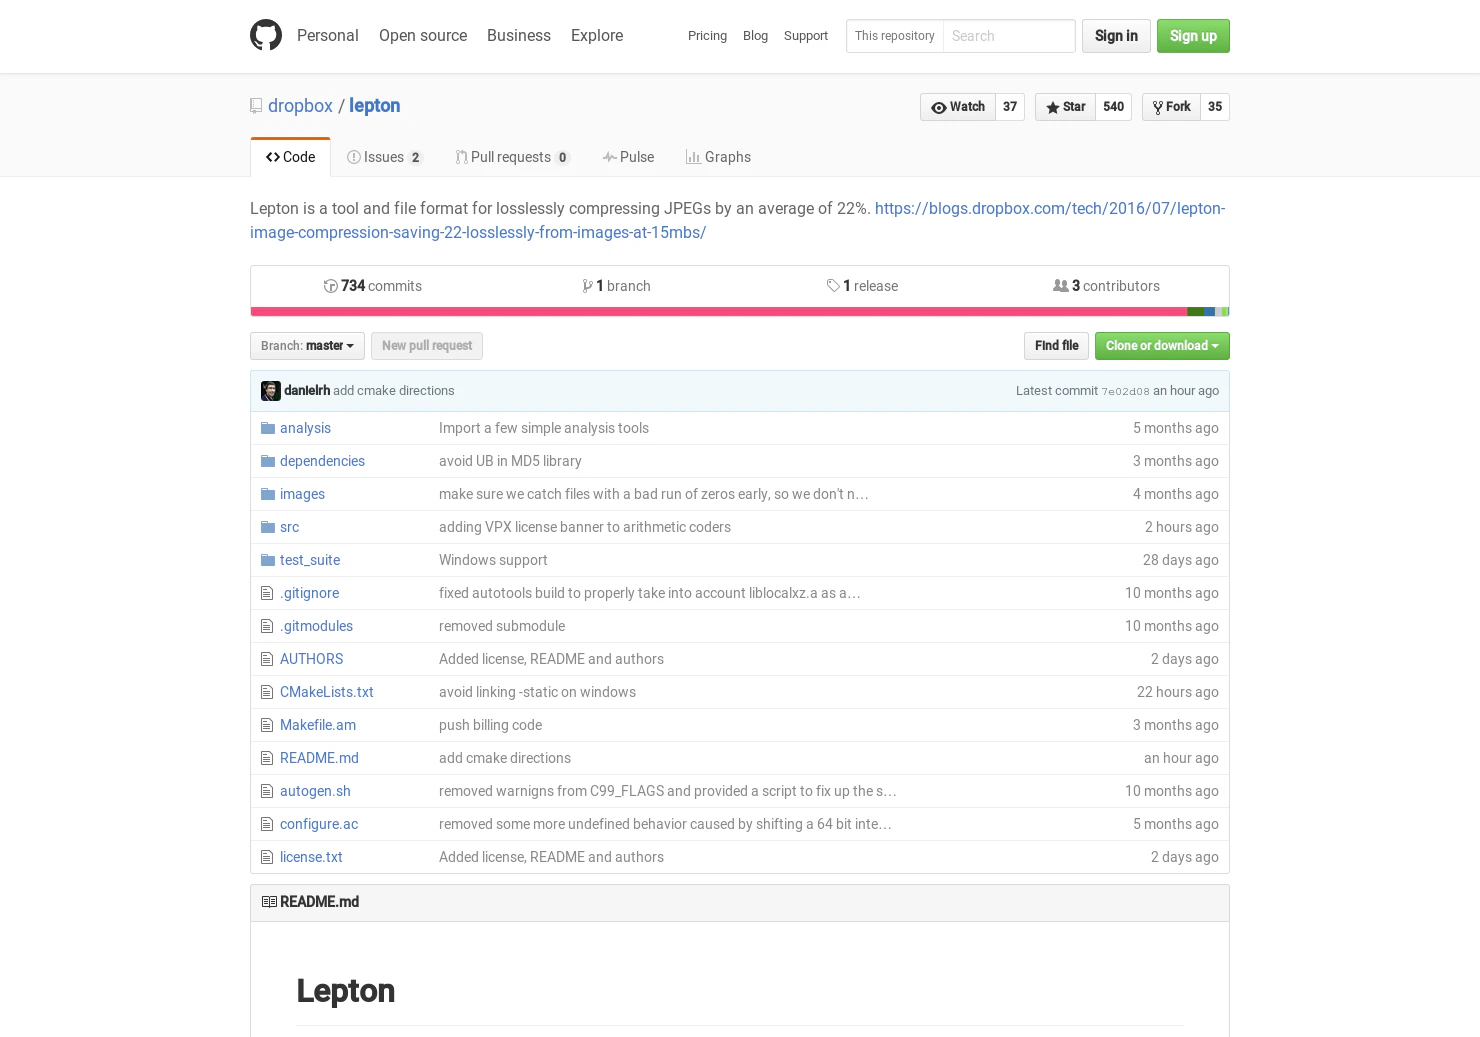Open commit 'add cmake directions' in README.md row
This screenshot has height=1037, width=1480.
coord(505,758)
